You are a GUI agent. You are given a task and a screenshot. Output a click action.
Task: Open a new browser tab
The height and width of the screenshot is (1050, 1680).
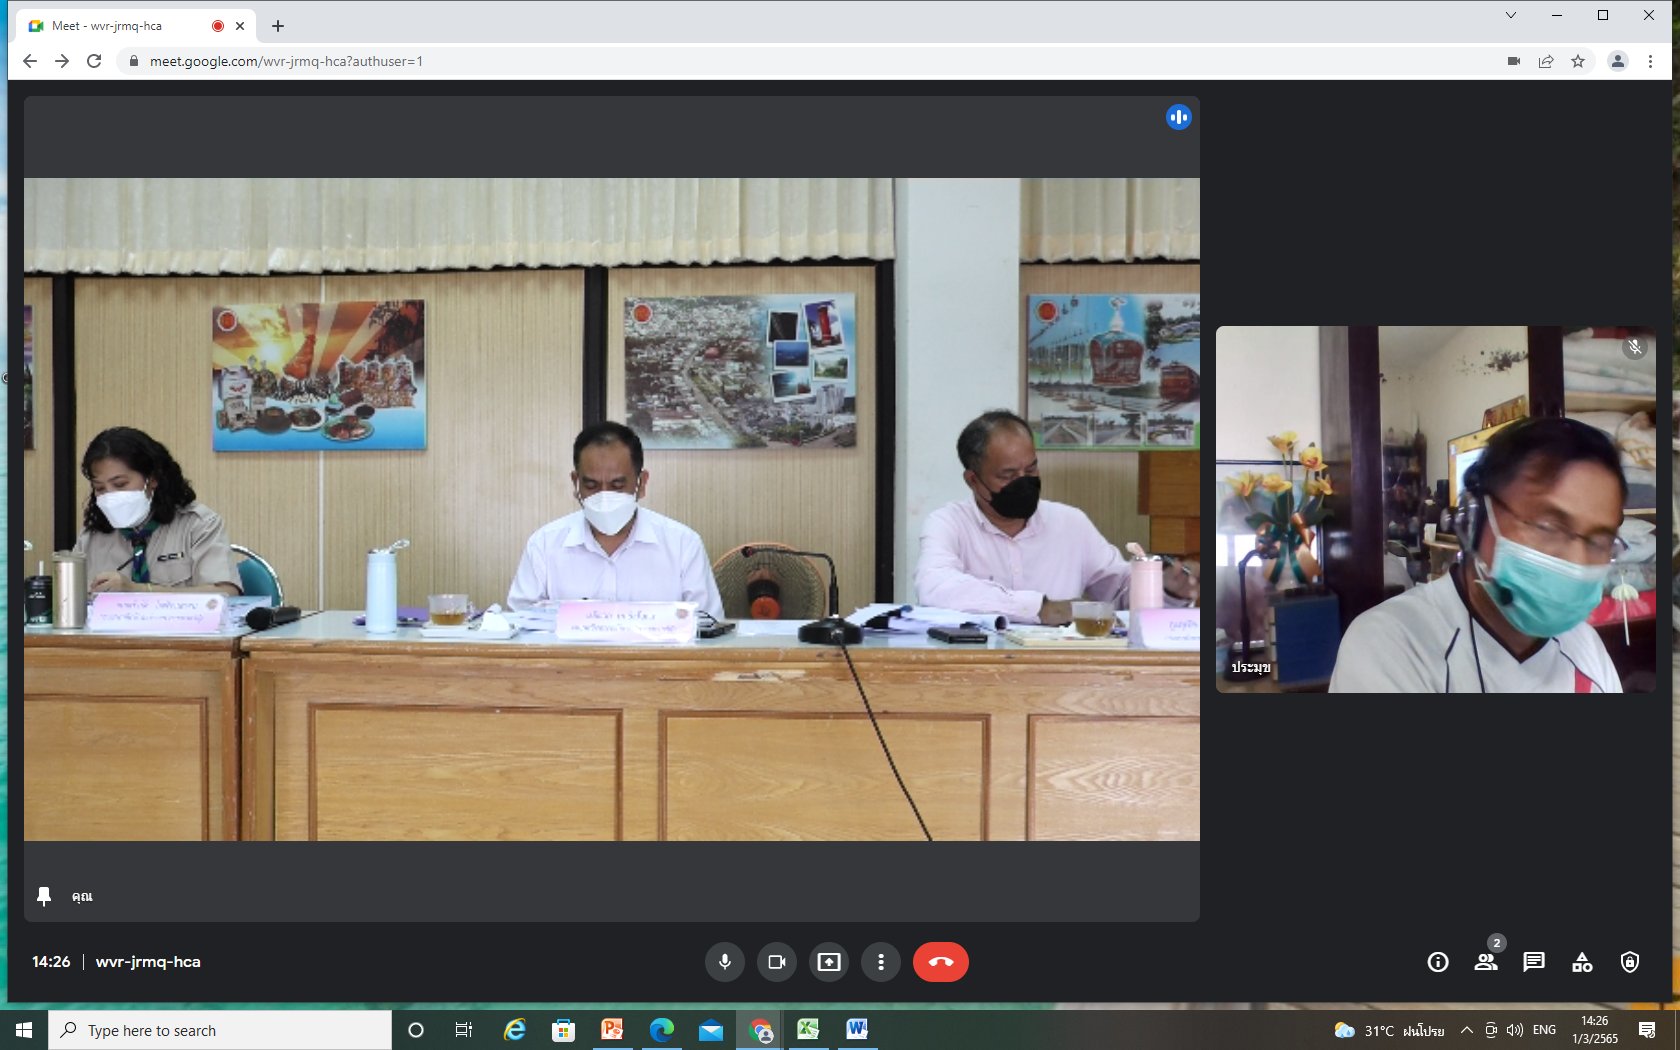(278, 26)
